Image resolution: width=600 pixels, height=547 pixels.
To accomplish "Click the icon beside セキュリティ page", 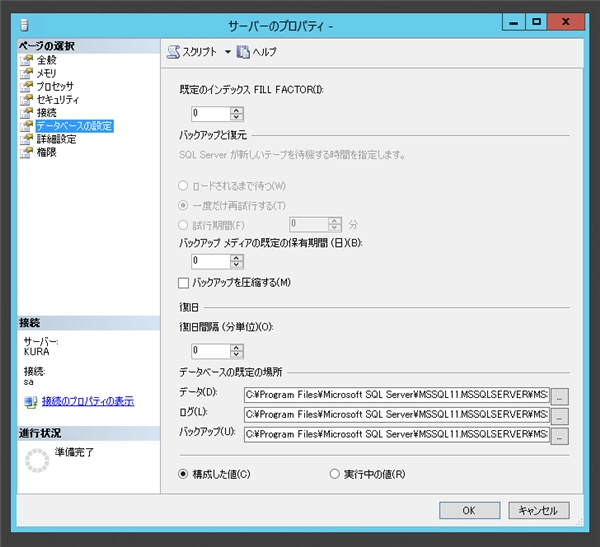I will point(26,100).
